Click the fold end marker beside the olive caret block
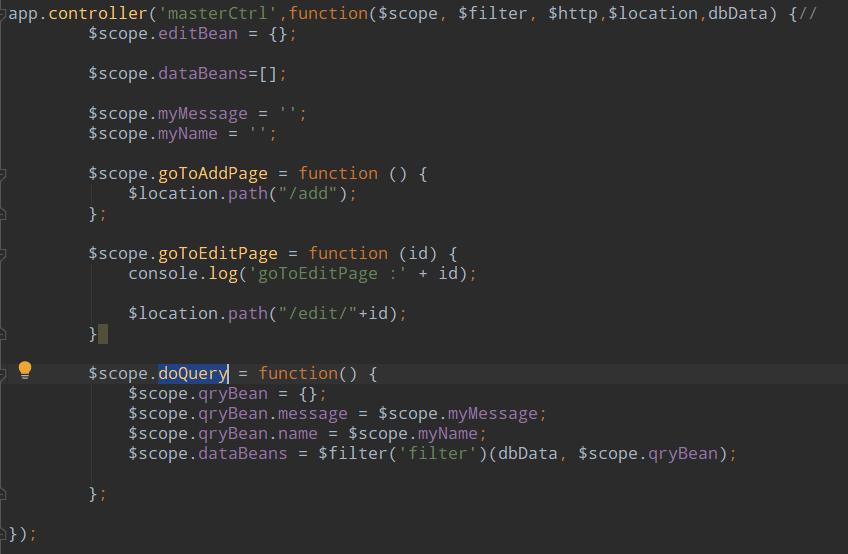Image resolution: width=848 pixels, height=554 pixels. [2, 334]
